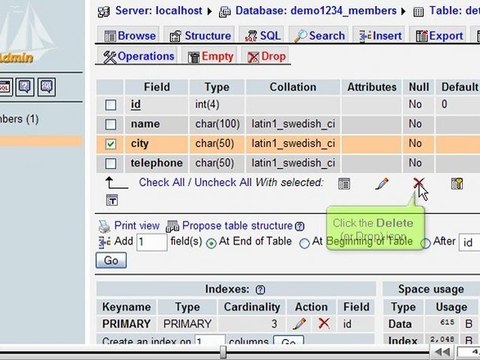The width and height of the screenshot is (480, 360).
Task: Click the Browse icon for selected fields
Action: click(344, 184)
